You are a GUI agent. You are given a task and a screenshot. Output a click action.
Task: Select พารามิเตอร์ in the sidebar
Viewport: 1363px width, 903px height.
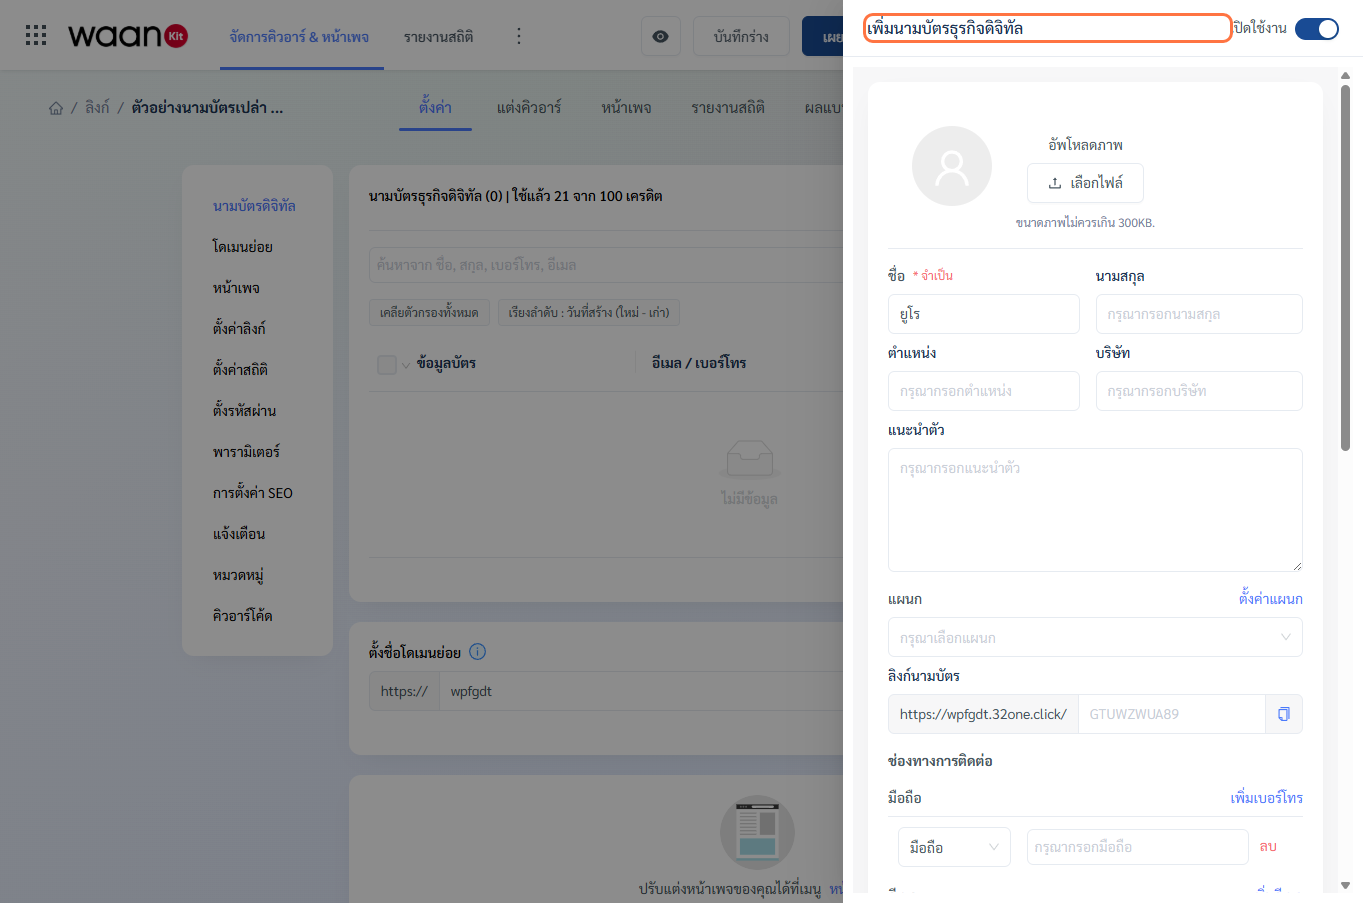[246, 452]
